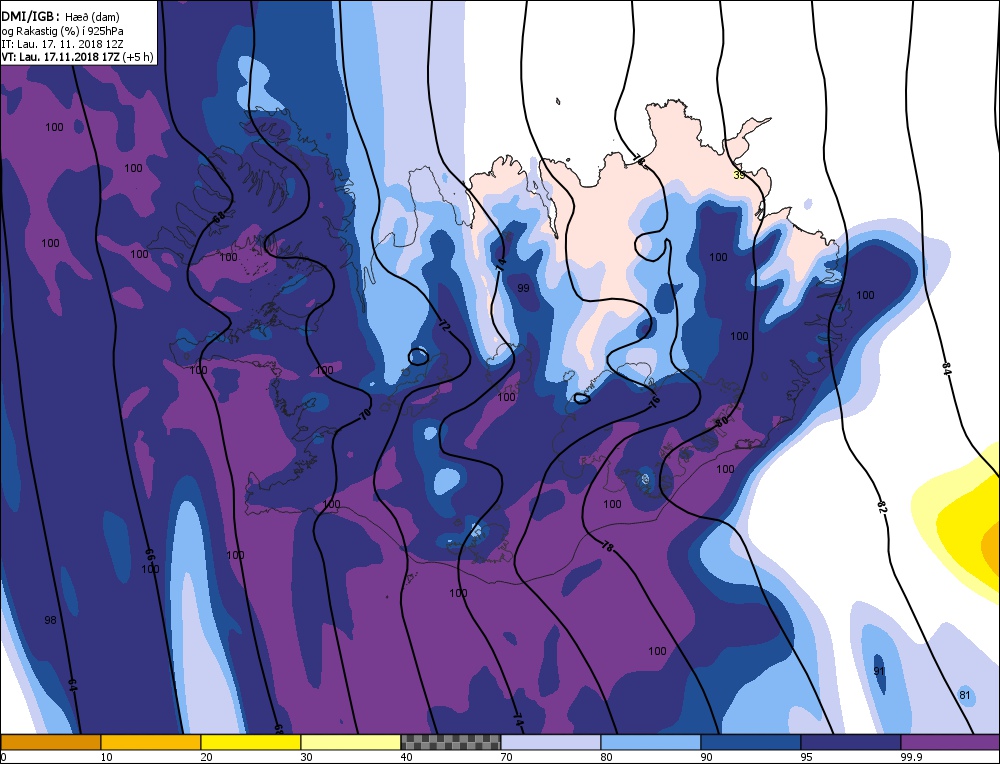
Task: Click the contour label '84'
Action: click(x=946, y=368)
